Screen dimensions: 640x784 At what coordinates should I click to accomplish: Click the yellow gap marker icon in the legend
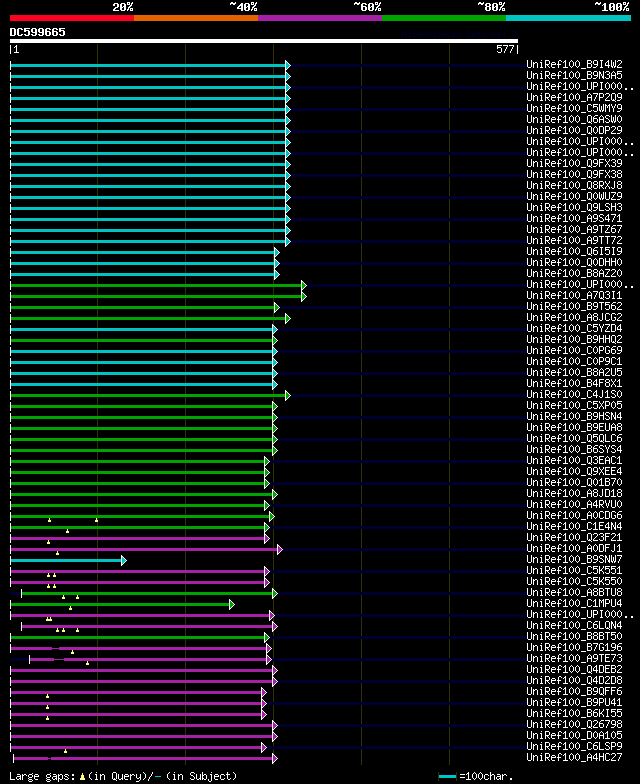pos(82,777)
